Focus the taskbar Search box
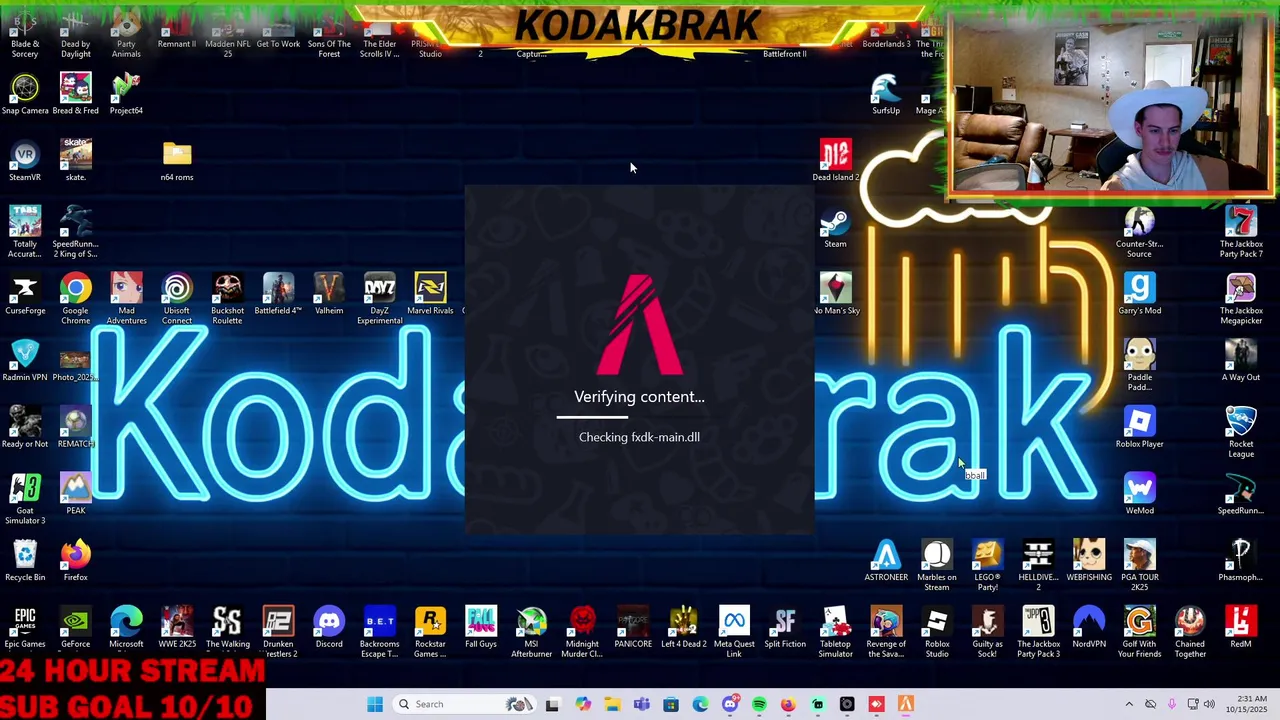This screenshot has height=720, width=1280. [x=466, y=704]
